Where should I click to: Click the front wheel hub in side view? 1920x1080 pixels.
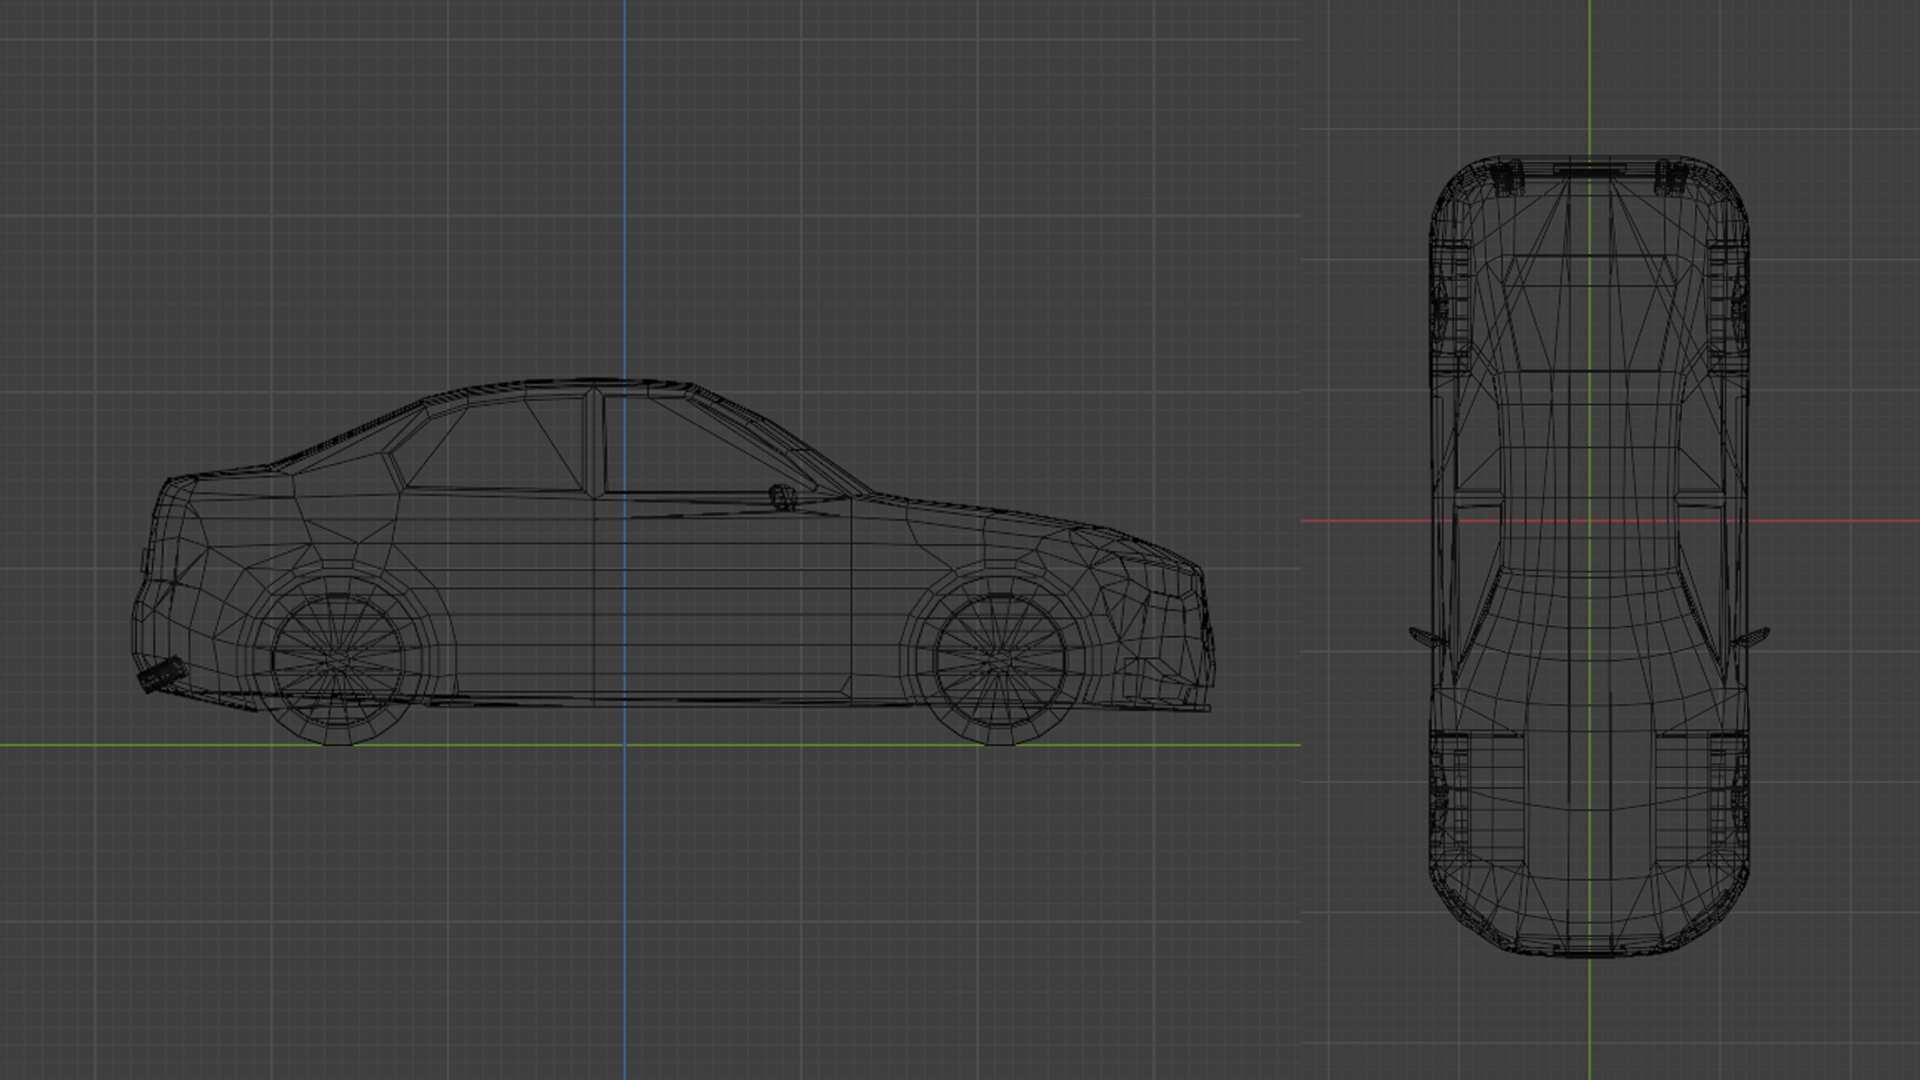pyautogui.click(x=1000, y=660)
